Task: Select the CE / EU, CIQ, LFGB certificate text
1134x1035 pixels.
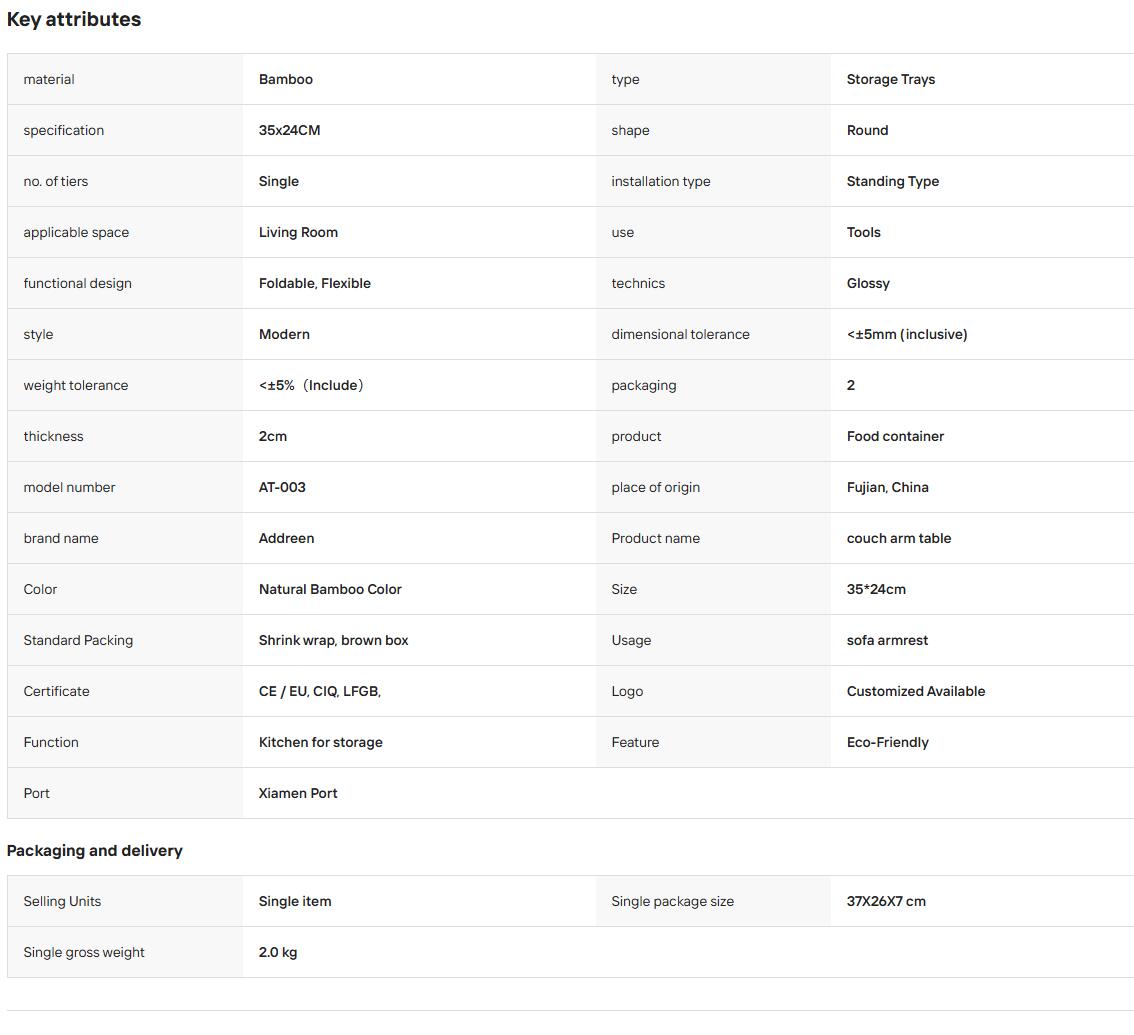Action: [320, 691]
